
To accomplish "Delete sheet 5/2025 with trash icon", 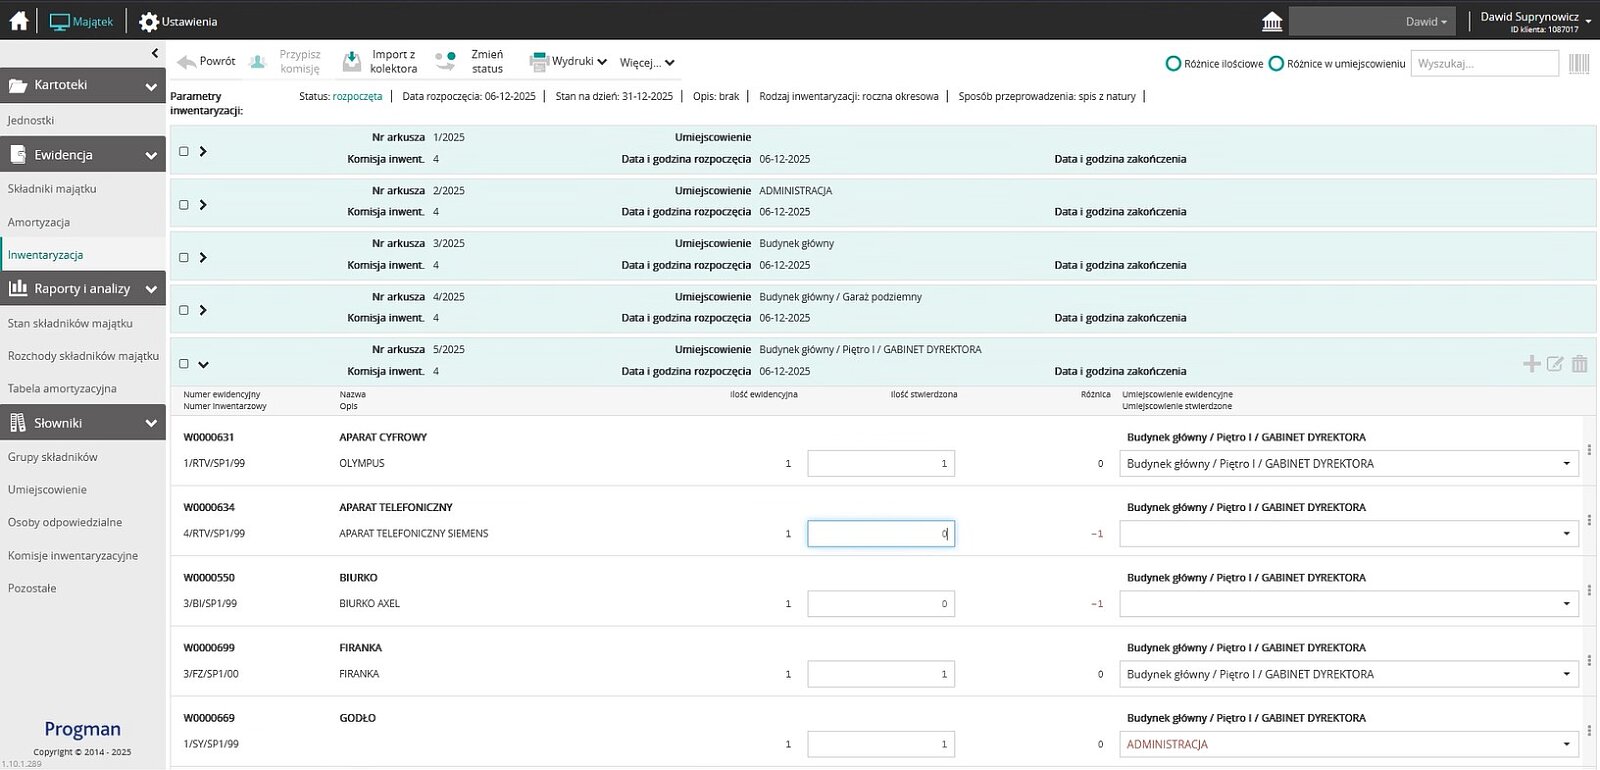I will click(1579, 364).
